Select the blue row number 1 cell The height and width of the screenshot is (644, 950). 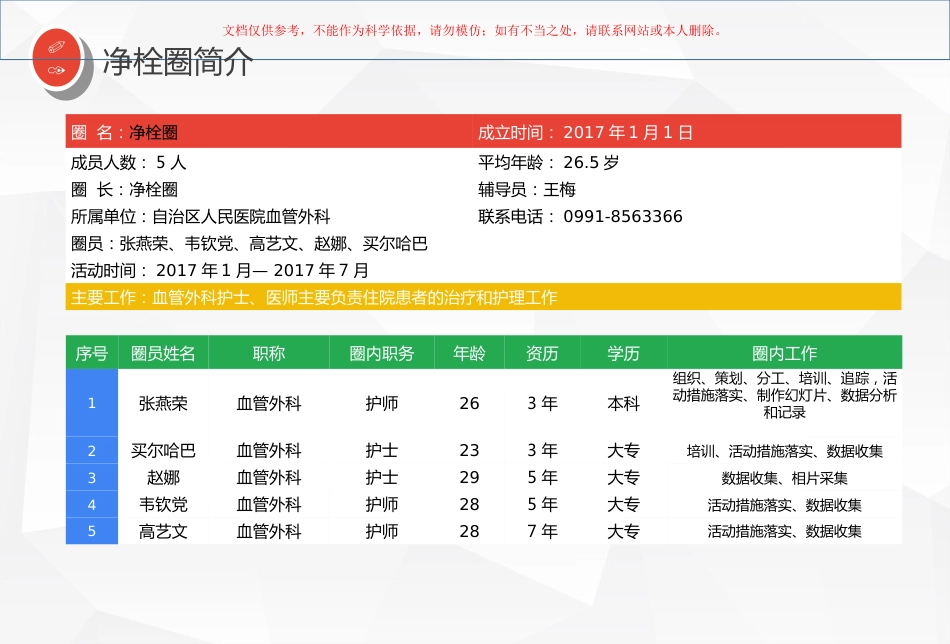coord(91,403)
